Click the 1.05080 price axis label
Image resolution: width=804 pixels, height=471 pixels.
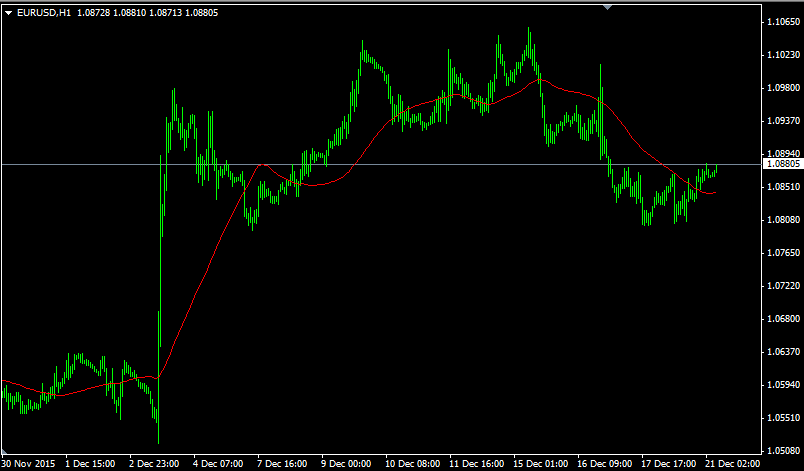pos(783,451)
